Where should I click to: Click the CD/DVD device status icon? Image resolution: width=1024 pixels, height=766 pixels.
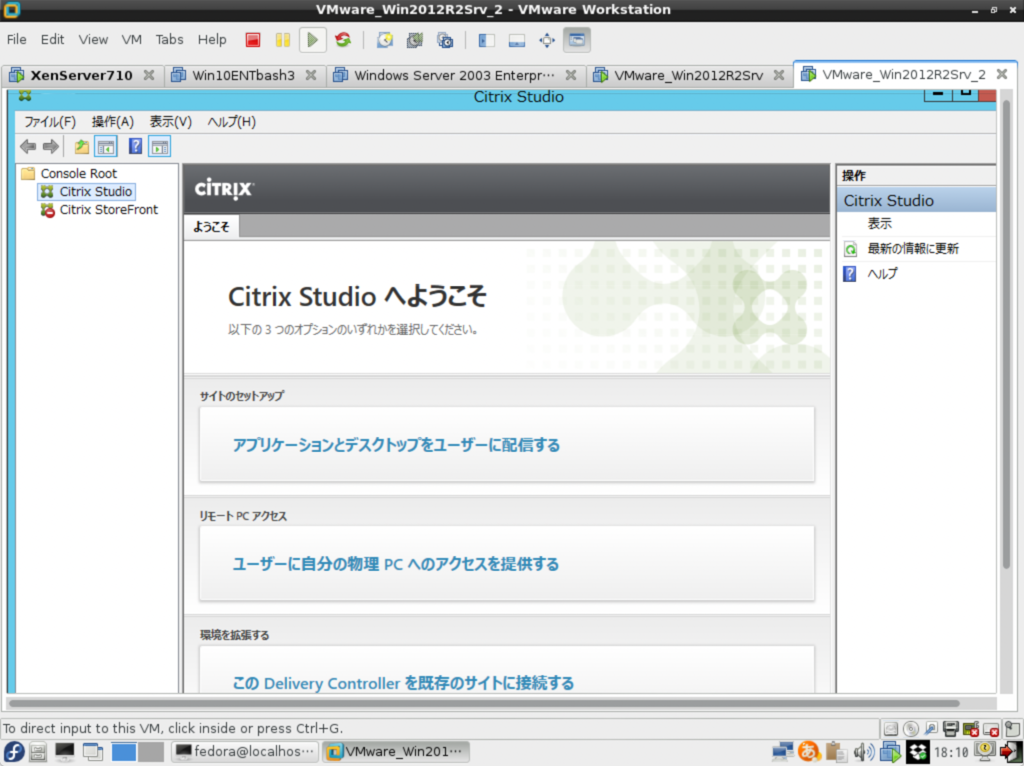coord(911,728)
